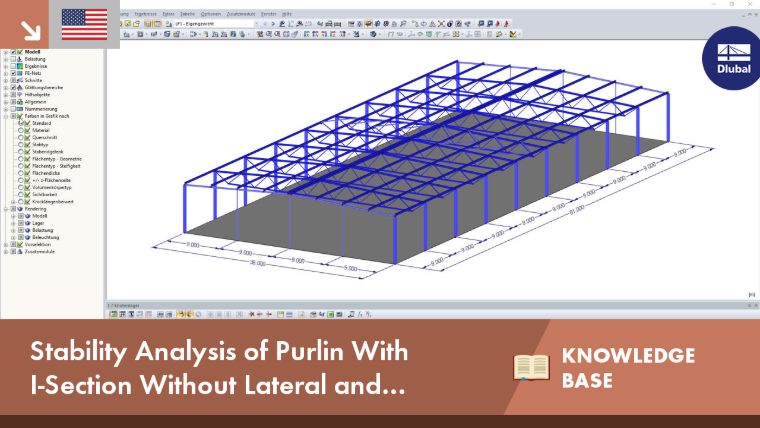Click the Stability Analysis of Purlin article title

pyautogui.click(x=219, y=367)
